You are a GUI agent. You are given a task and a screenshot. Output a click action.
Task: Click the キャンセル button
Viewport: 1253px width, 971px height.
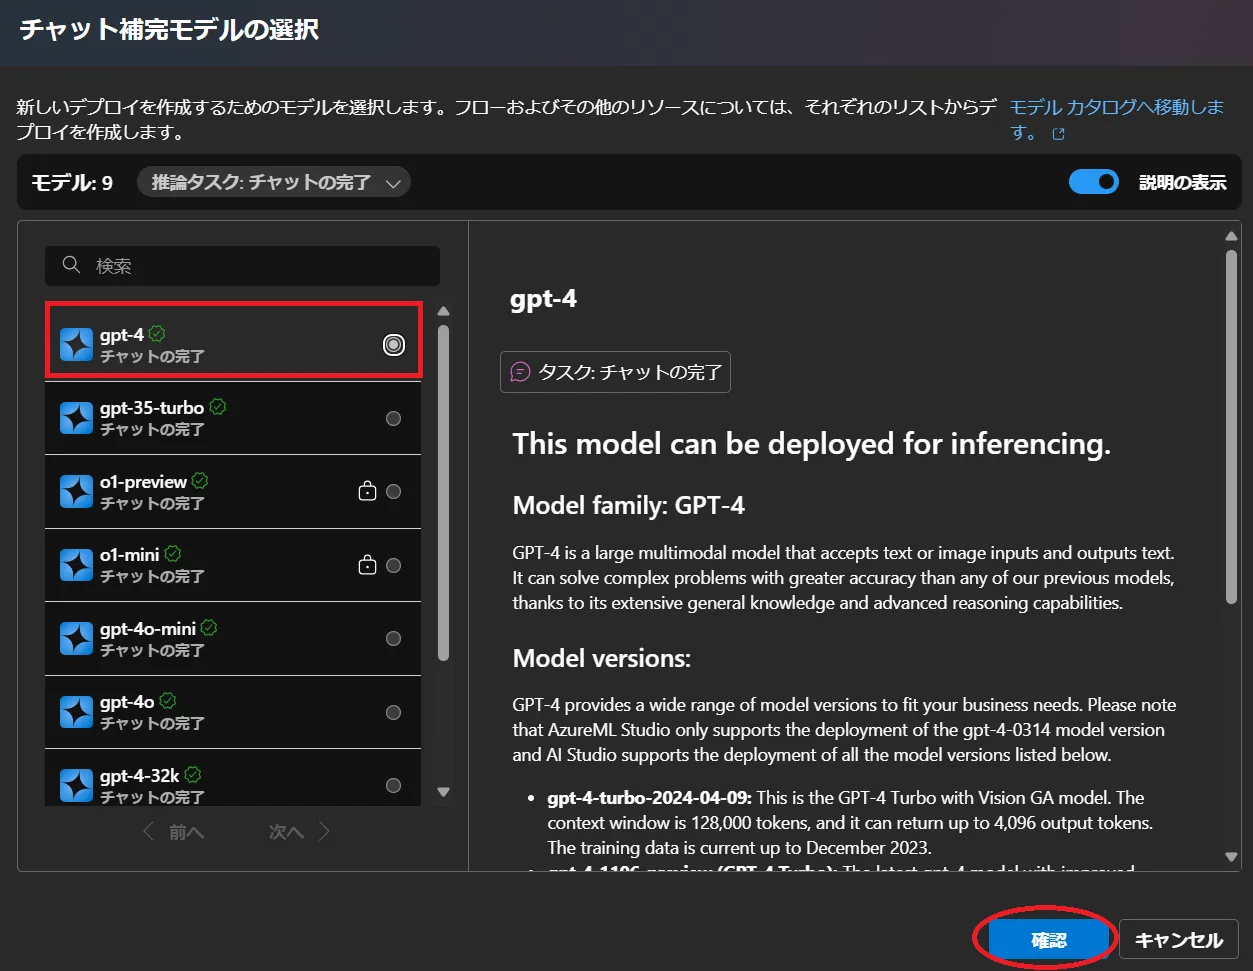coord(1178,940)
